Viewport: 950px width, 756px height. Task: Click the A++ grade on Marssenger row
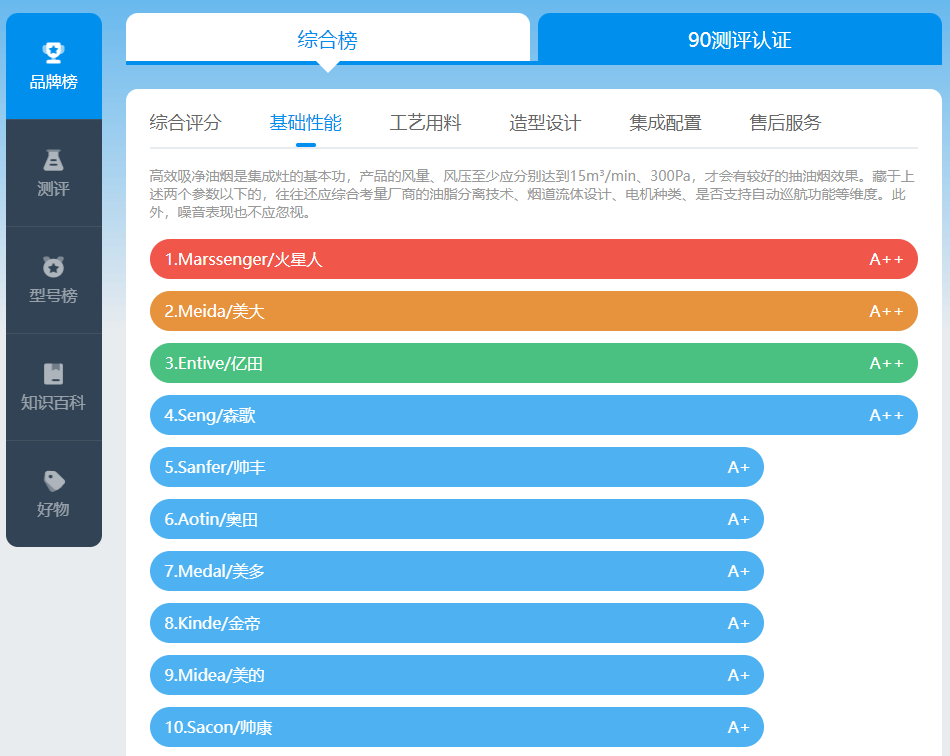(x=886, y=259)
